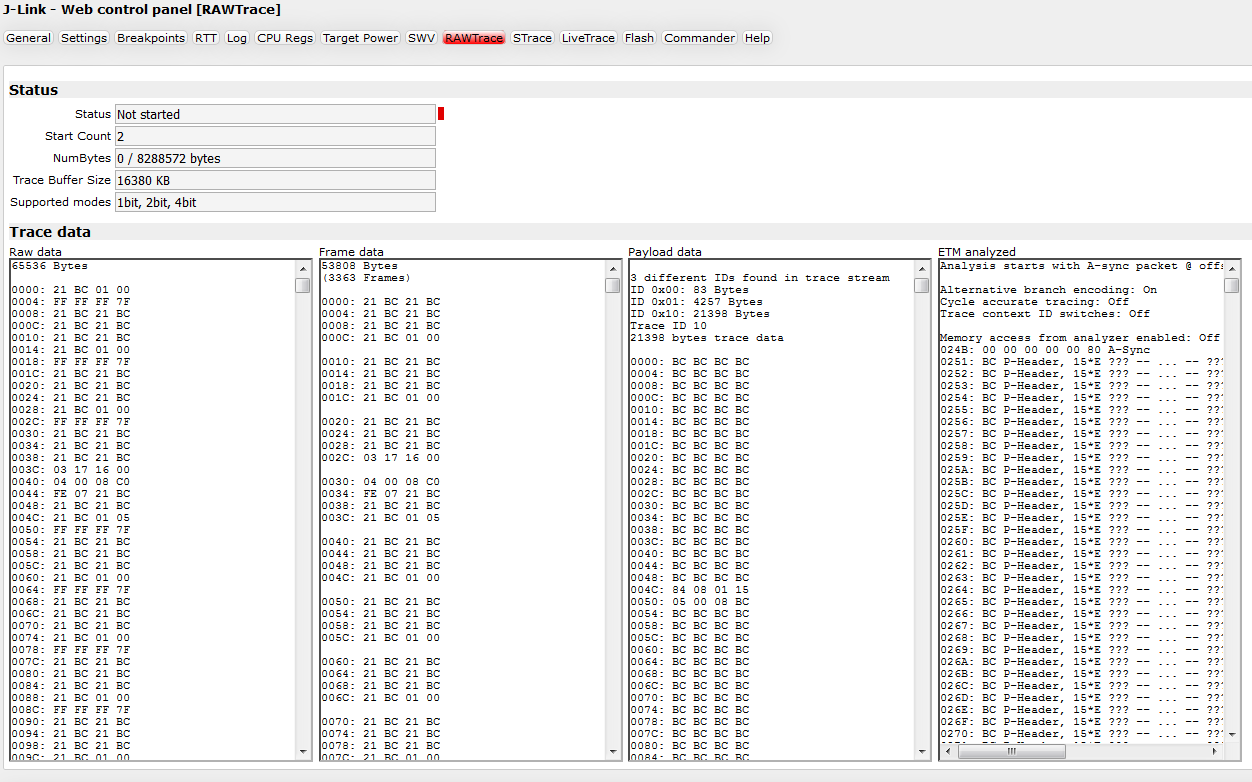Screen dimensions: 1252x782
Task: Open the Target Power tab
Action: click(361, 38)
